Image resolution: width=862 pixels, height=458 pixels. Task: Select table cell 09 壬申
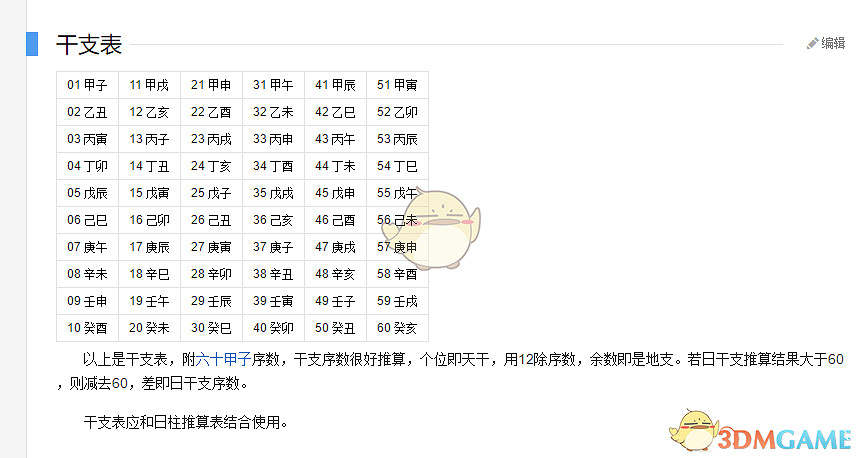point(87,301)
